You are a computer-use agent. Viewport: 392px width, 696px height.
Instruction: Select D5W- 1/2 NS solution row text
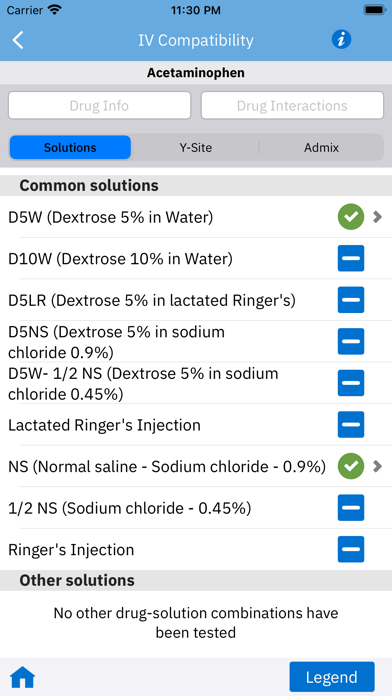tap(143, 383)
